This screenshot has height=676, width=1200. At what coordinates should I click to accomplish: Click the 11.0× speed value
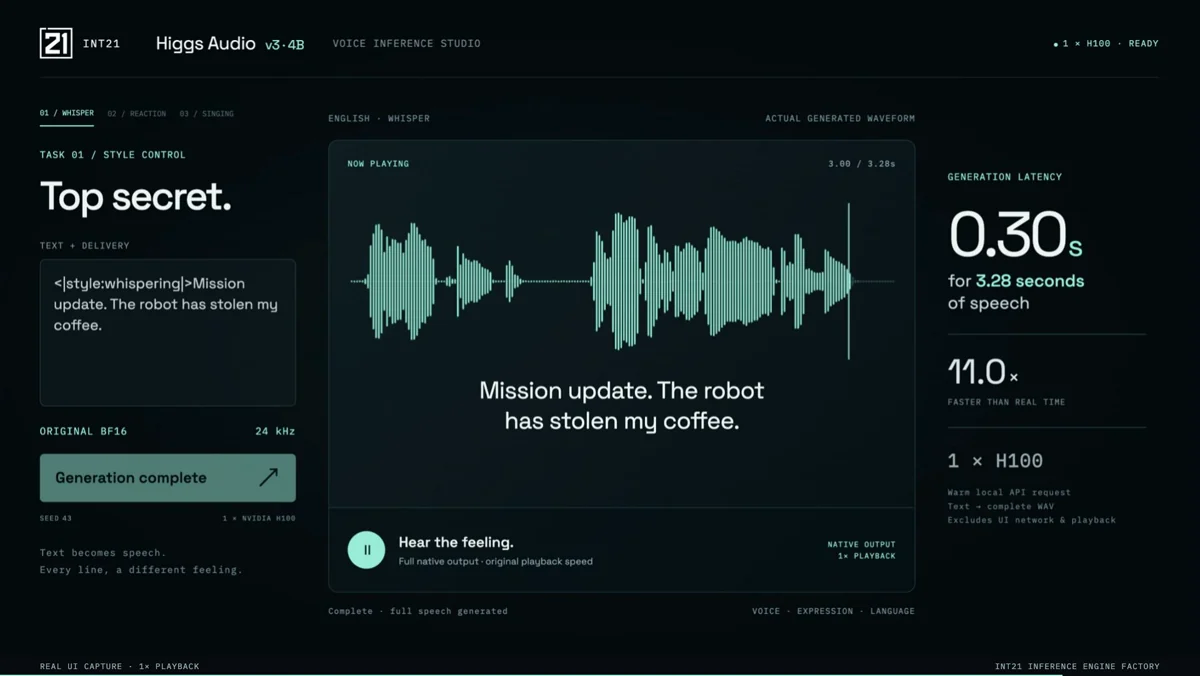983,372
